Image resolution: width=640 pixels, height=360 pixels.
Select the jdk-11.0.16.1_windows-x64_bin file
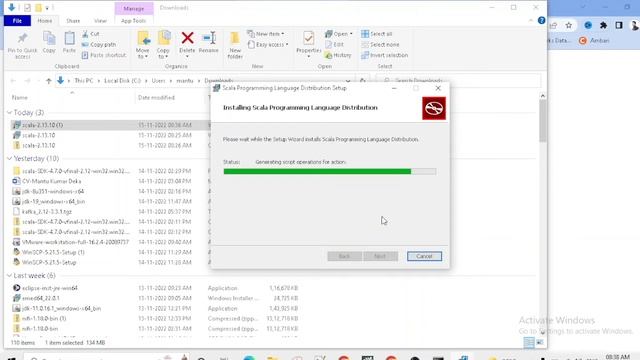62,309
